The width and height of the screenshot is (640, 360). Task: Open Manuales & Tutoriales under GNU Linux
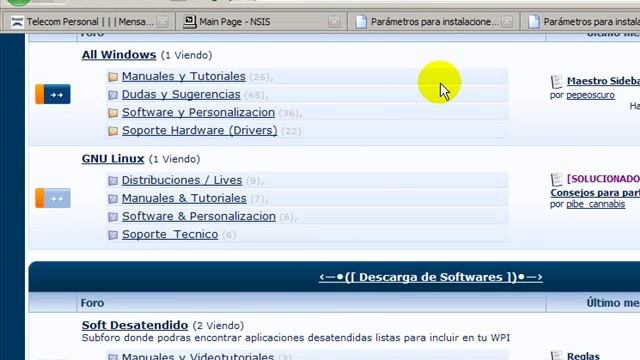(x=184, y=198)
